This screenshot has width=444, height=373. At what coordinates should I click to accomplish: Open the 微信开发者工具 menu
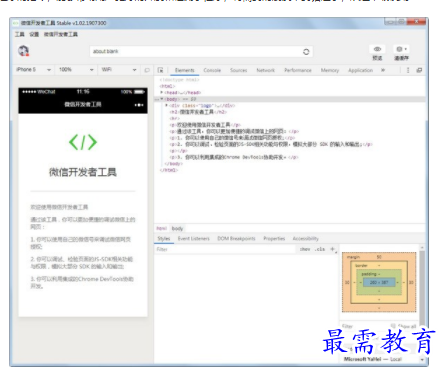pos(61,34)
